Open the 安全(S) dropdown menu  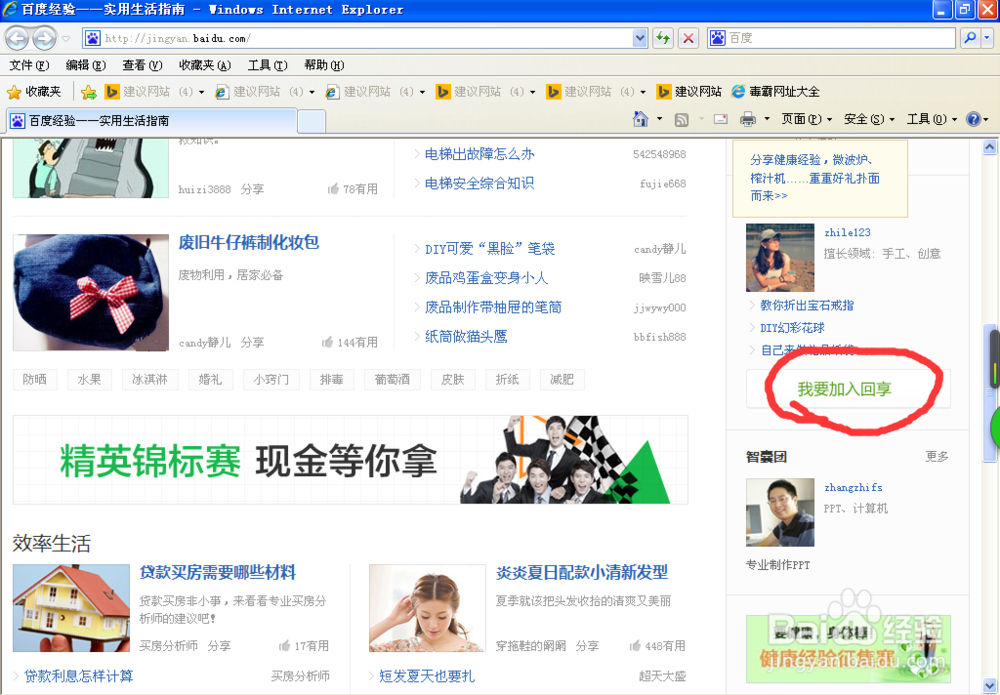(869, 119)
